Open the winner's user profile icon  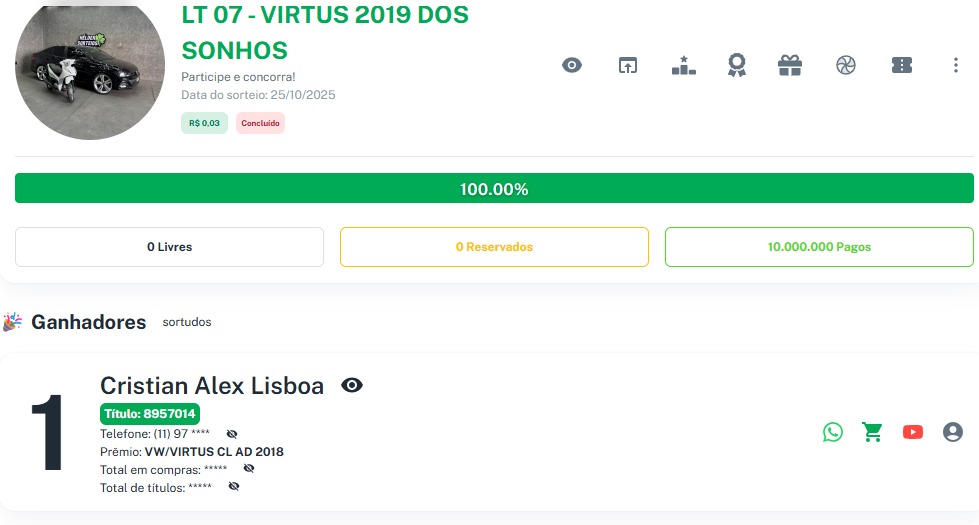(x=953, y=432)
